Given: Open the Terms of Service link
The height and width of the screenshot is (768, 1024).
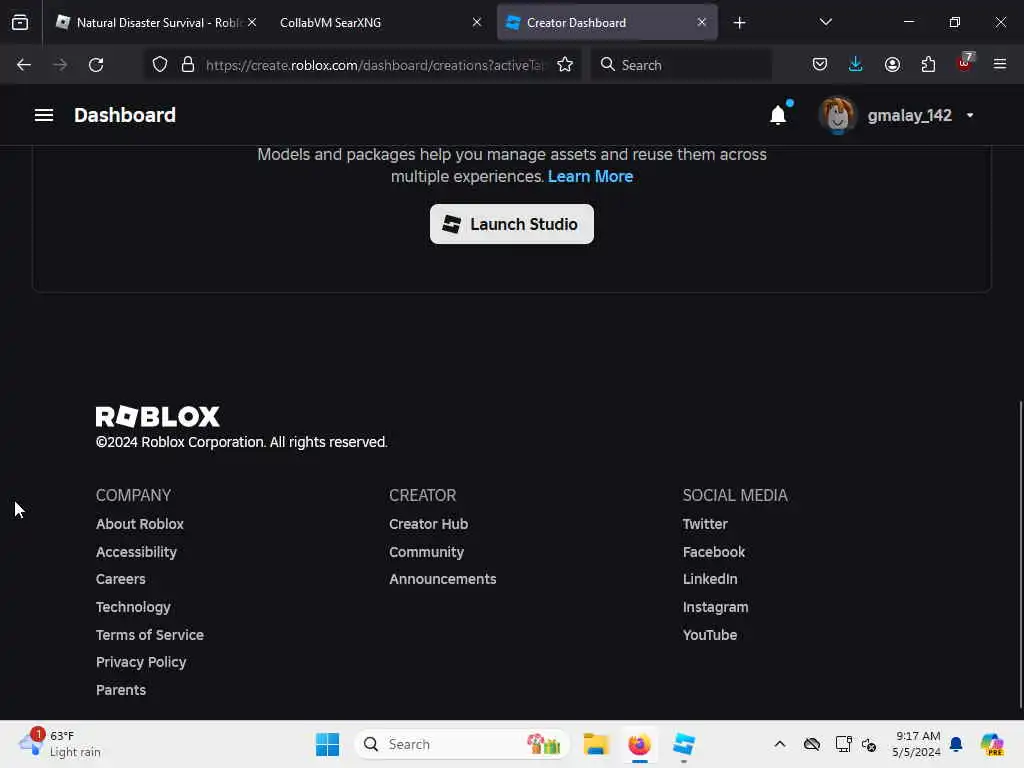Looking at the screenshot, I should (x=150, y=635).
